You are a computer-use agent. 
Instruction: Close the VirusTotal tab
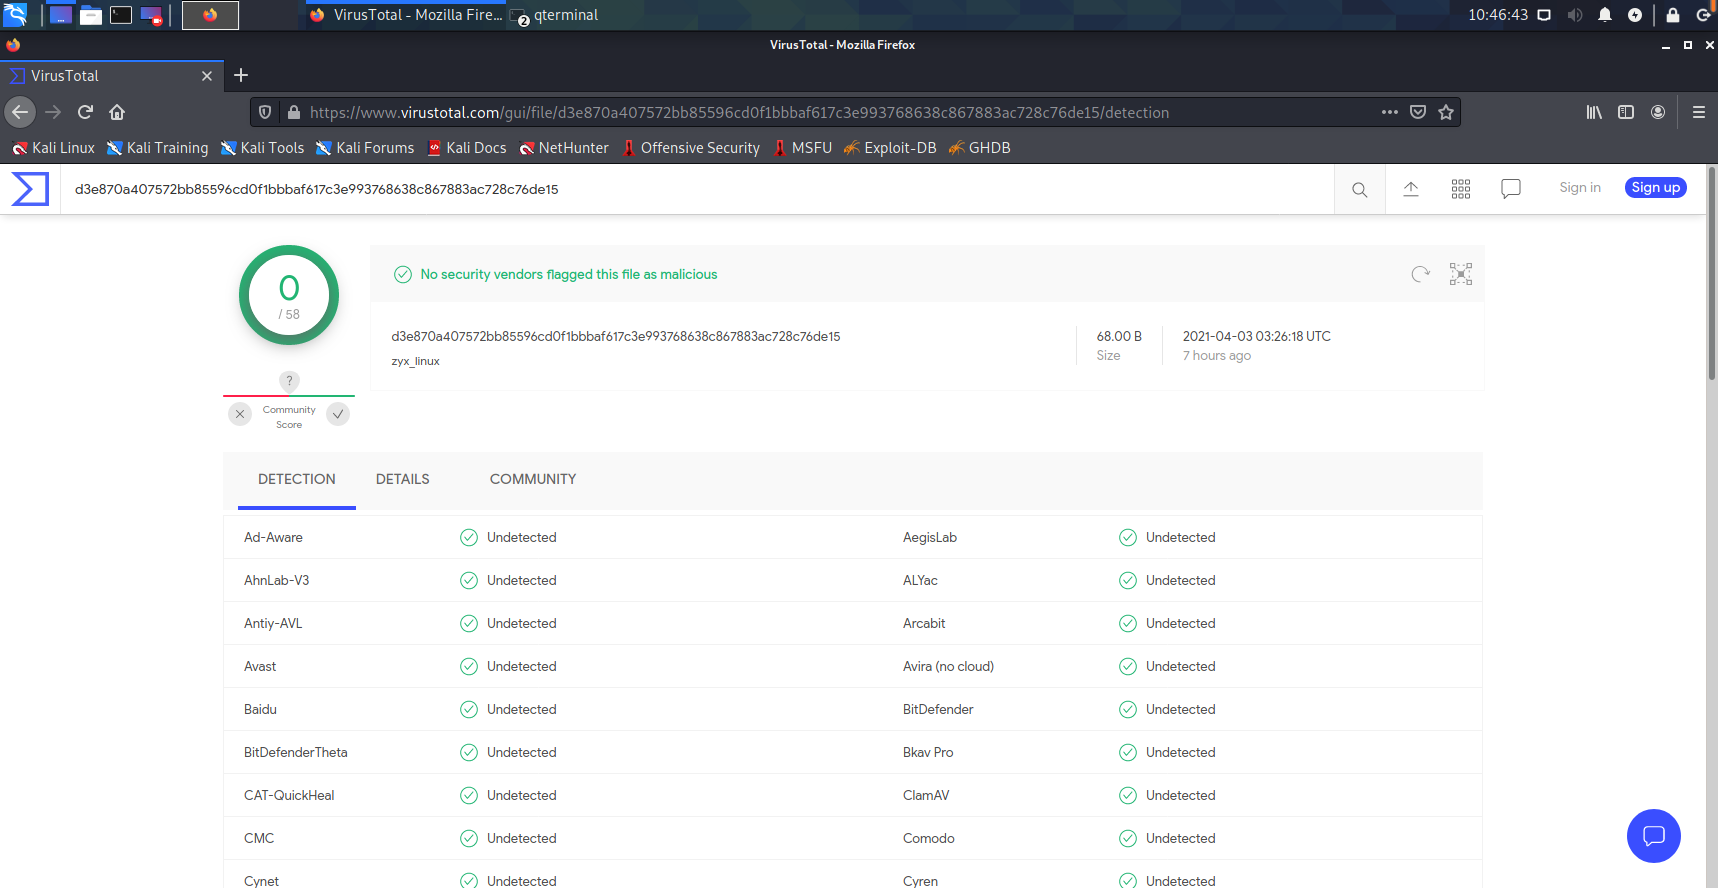pos(207,76)
